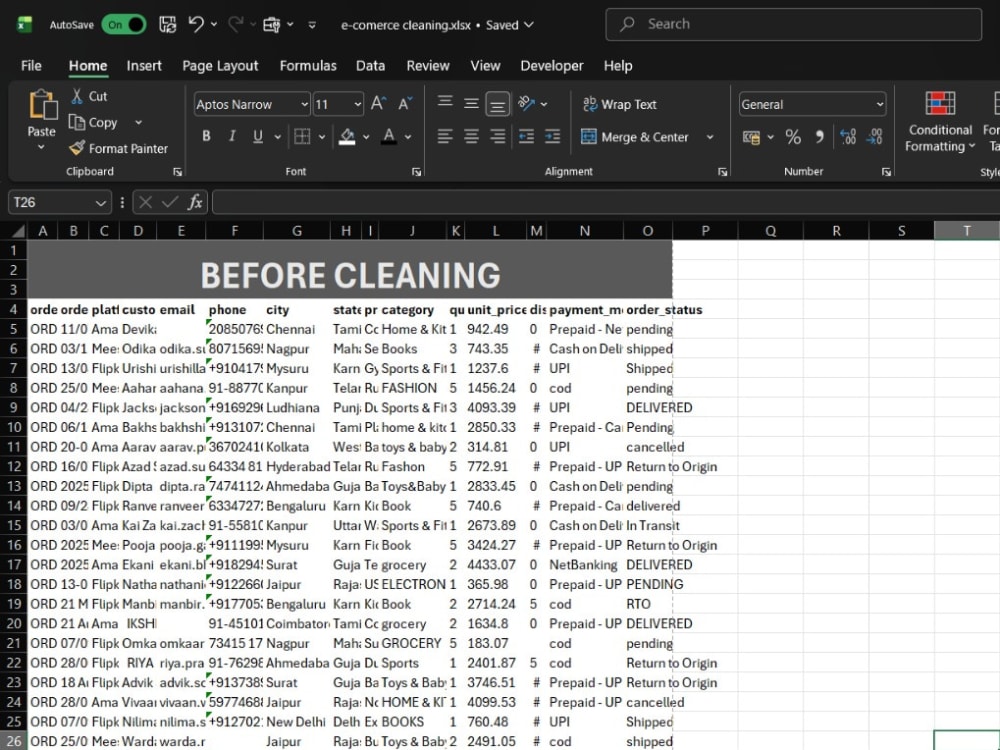The width and height of the screenshot is (1000, 750).
Task: Open Font settings dialog launcher
Action: tap(416, 172)
